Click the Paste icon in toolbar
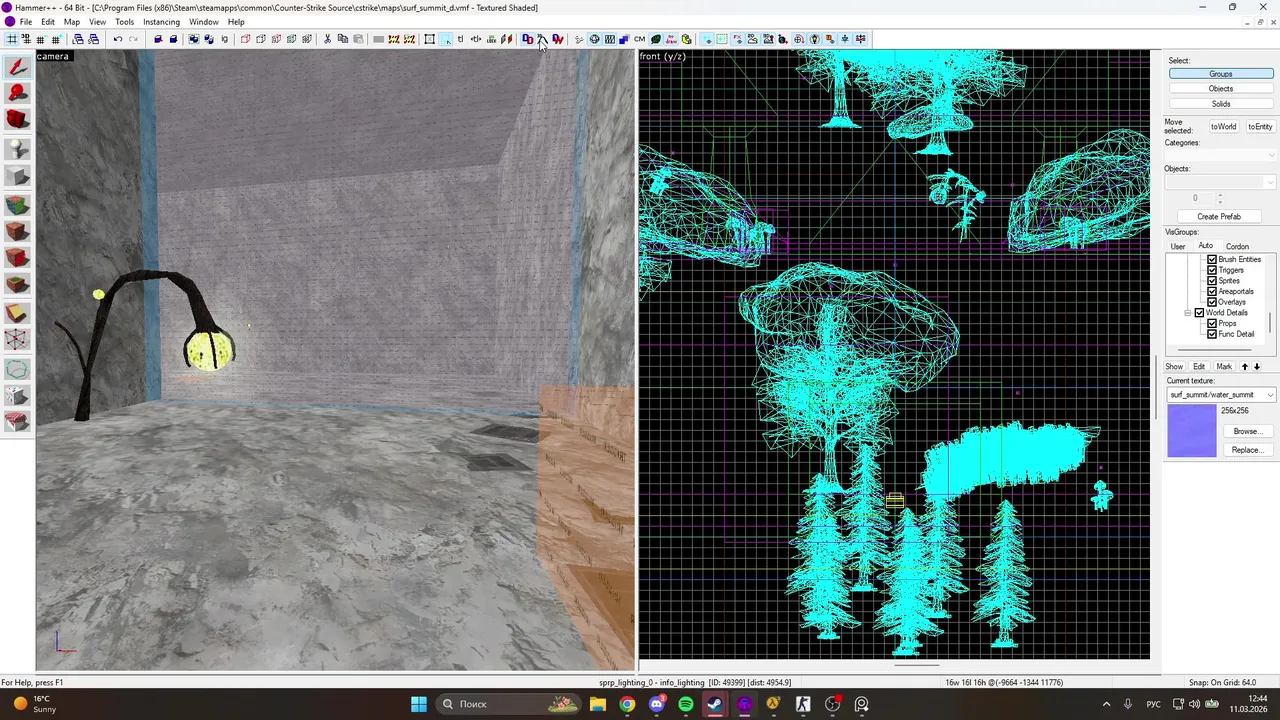 [358, 39]
